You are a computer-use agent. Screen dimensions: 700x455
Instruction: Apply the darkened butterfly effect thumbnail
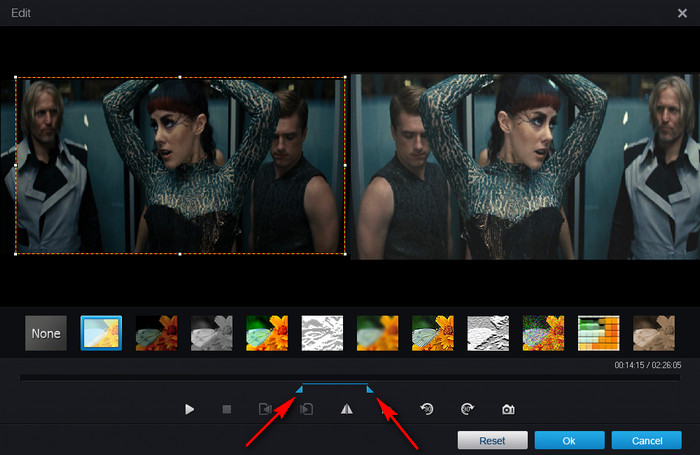(x=156, y=333)
